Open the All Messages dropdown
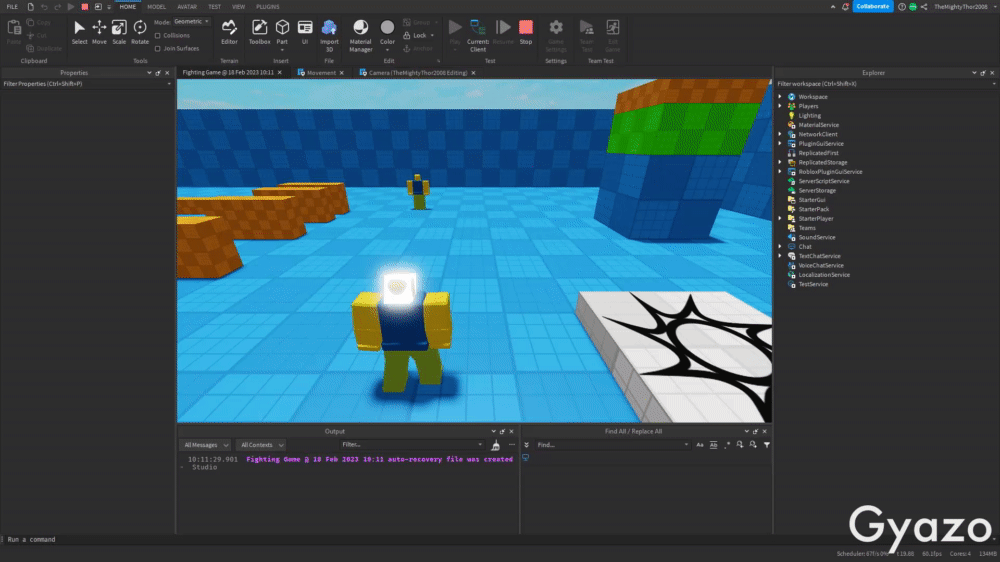 [x=205, y=445]
